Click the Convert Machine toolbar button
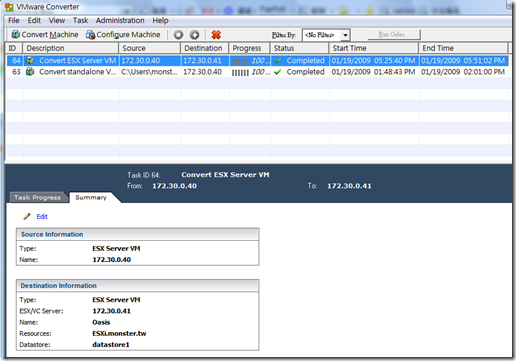 pyautogui.click(x=45, y=35)
